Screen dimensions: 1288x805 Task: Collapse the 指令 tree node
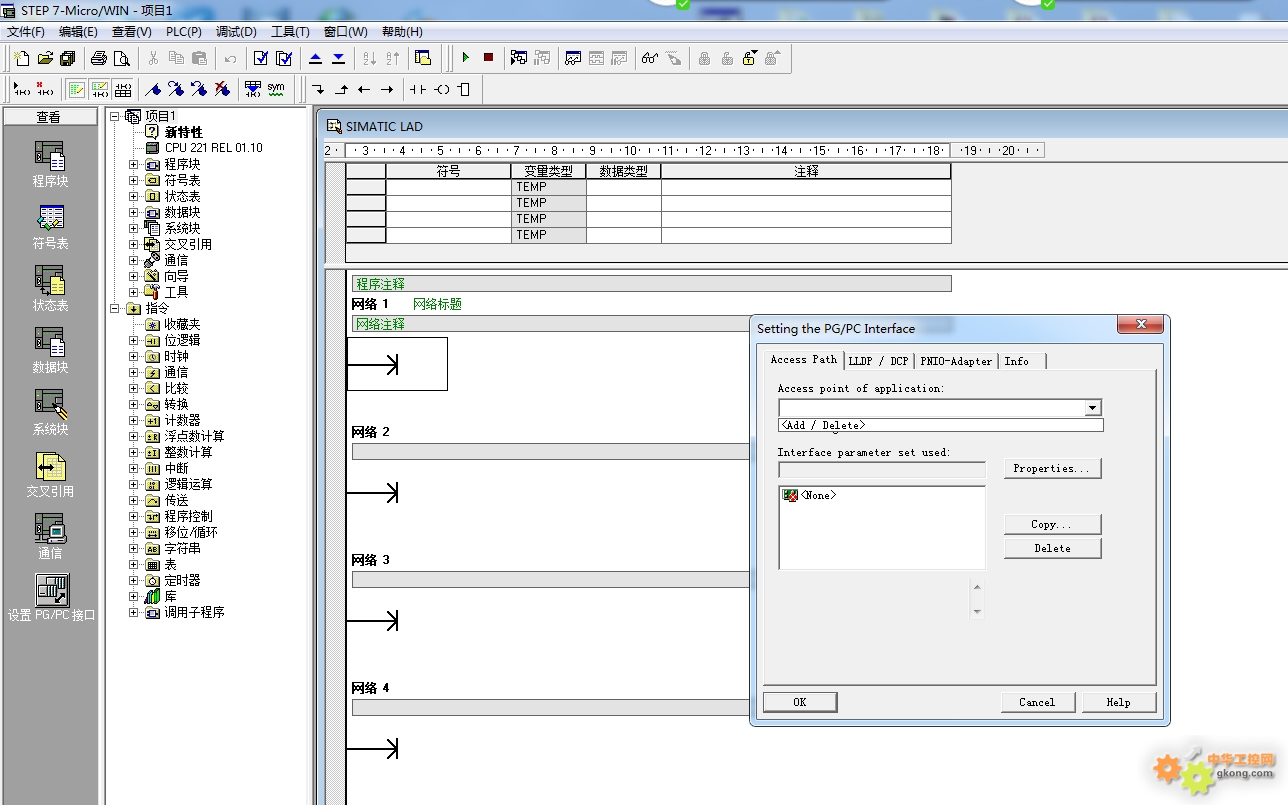pos(115,308)
